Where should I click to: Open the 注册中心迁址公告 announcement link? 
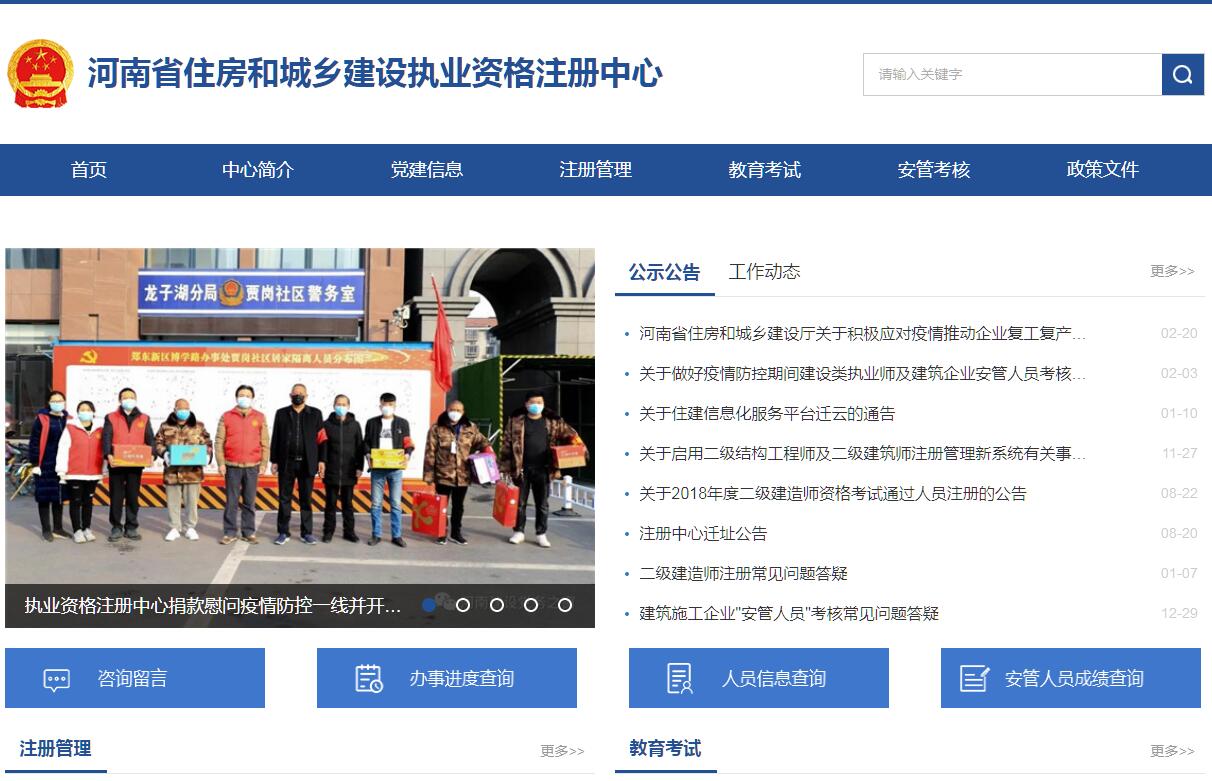click(703, 534)
